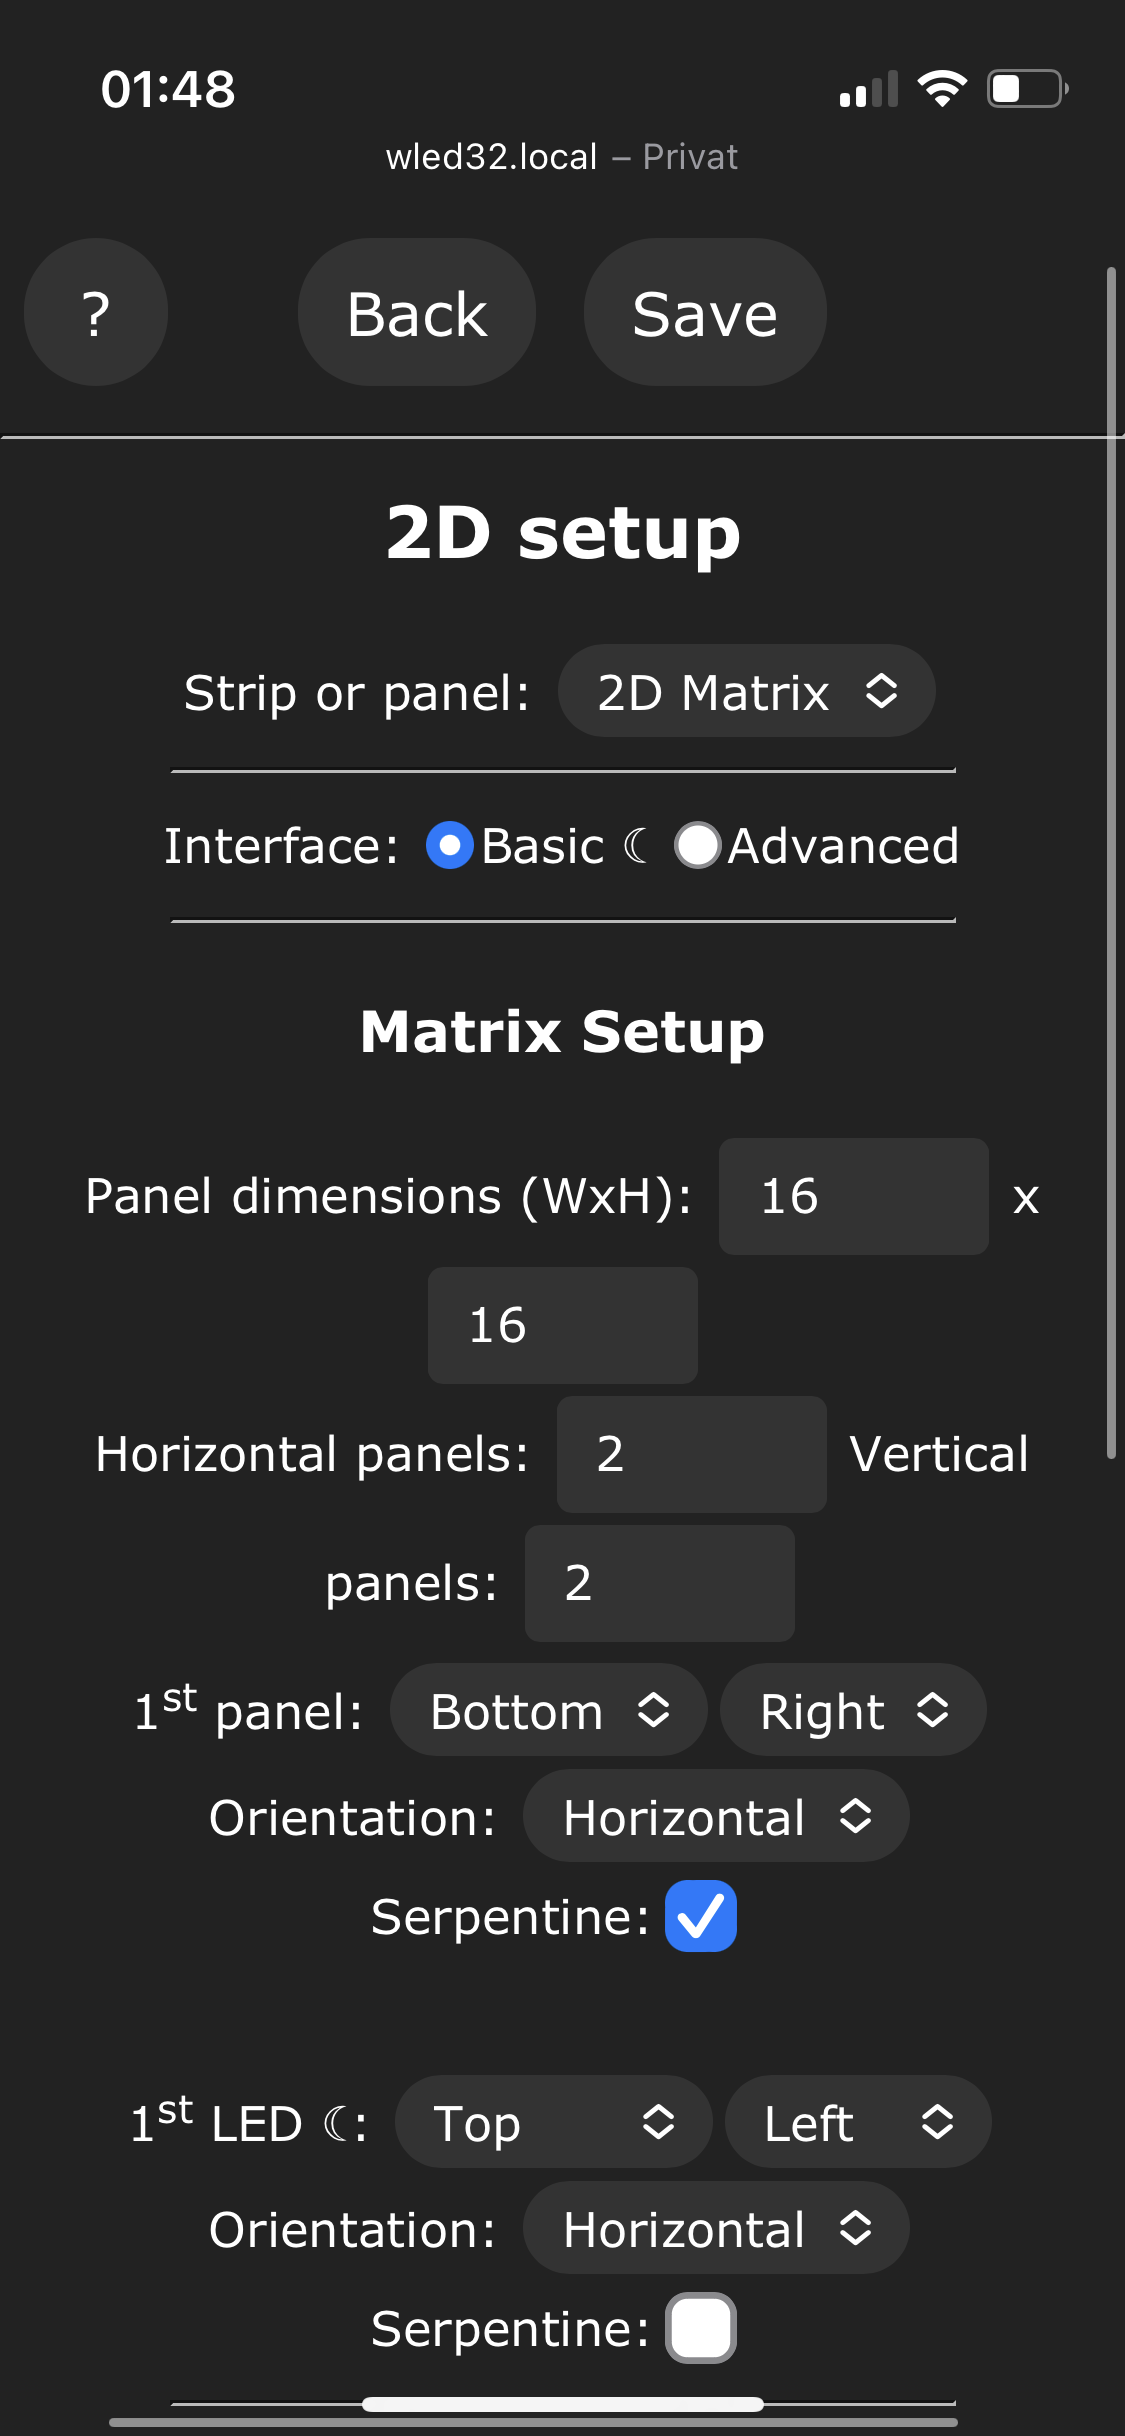
Task: Open the Strip or panel dropdown
Action: tap(745, 691)
